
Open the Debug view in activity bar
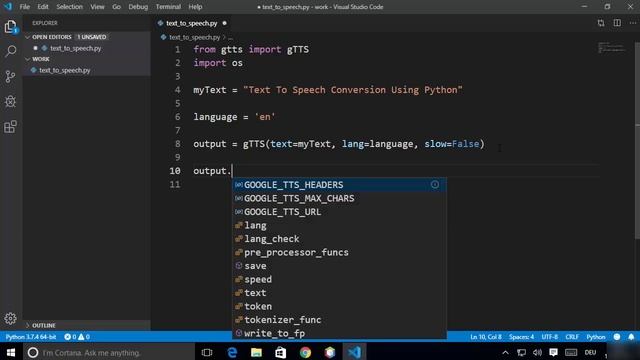[x=11, y=101]
